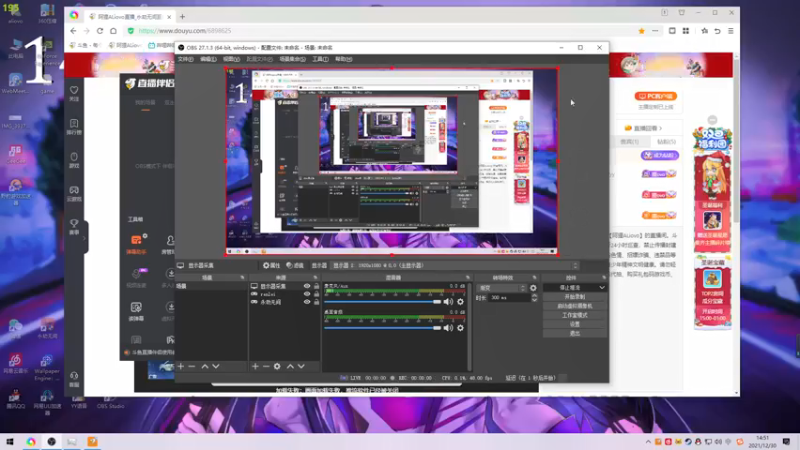The image size is (800, 450).
Task: Mute the desktop audio channel
Action: tap(448, 328)
